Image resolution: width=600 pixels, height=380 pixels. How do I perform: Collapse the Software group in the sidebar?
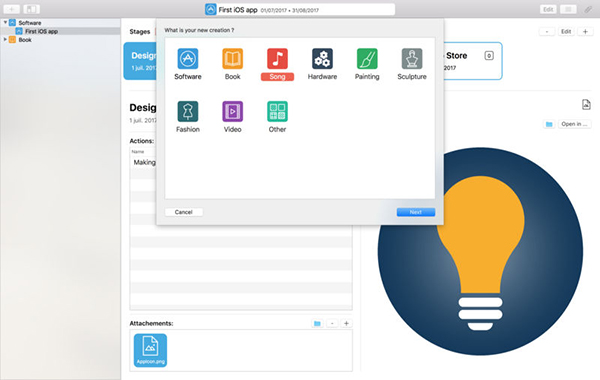(5, 23)
